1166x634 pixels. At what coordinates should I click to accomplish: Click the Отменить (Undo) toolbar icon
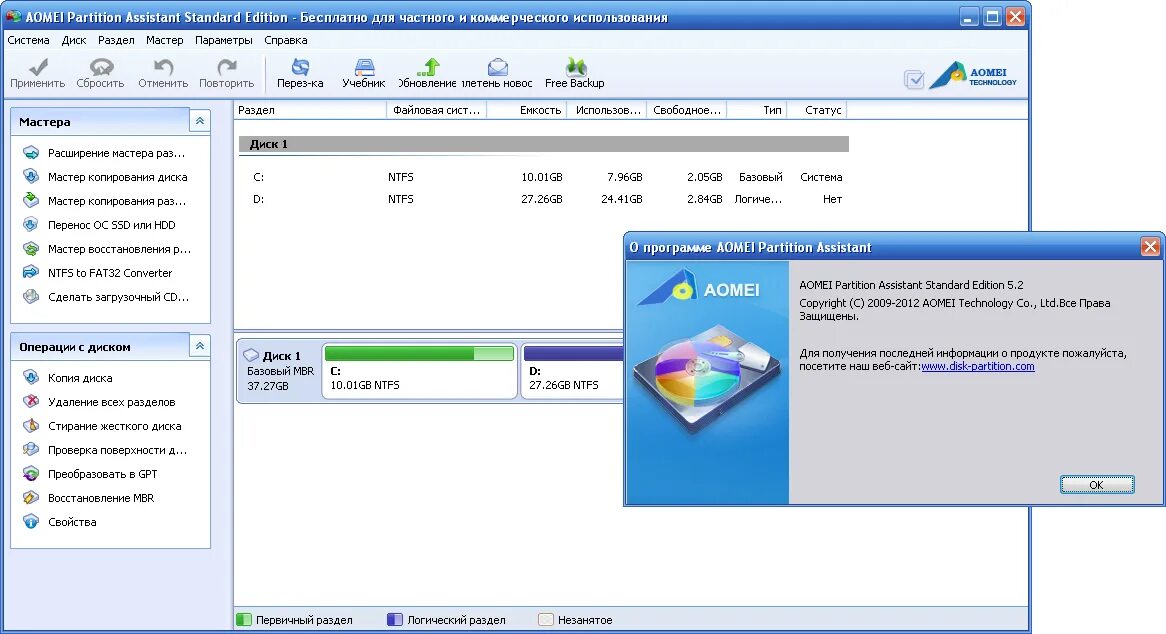click(x=163, y=68)
